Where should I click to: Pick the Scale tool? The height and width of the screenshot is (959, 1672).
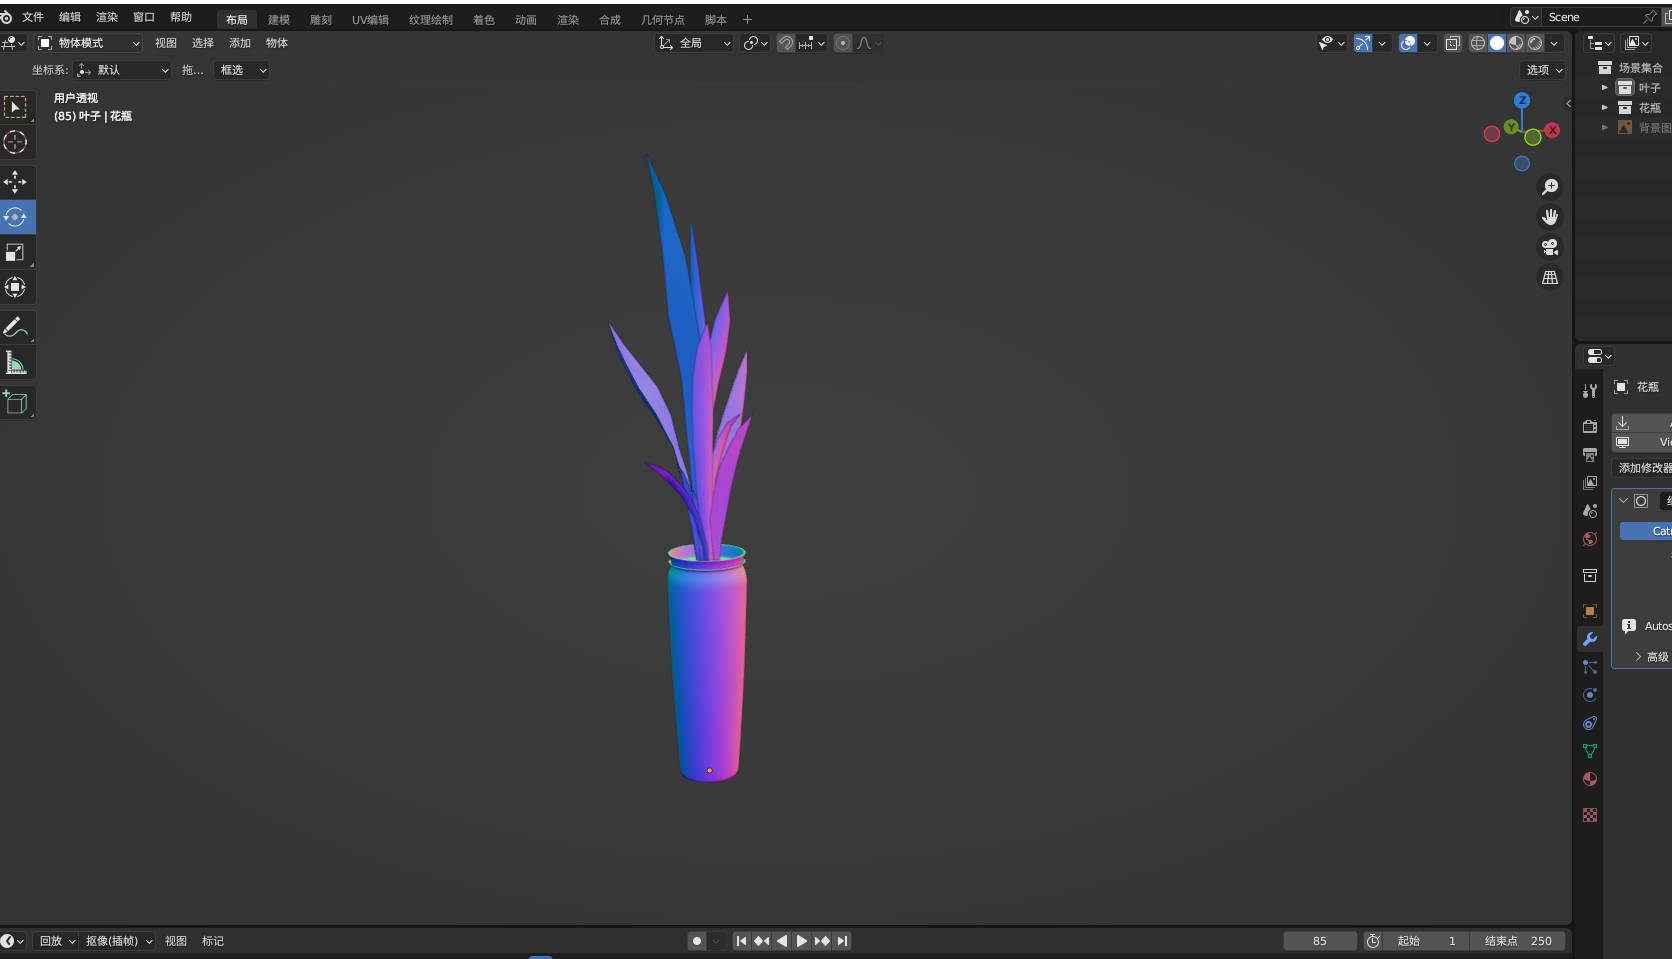16,252
